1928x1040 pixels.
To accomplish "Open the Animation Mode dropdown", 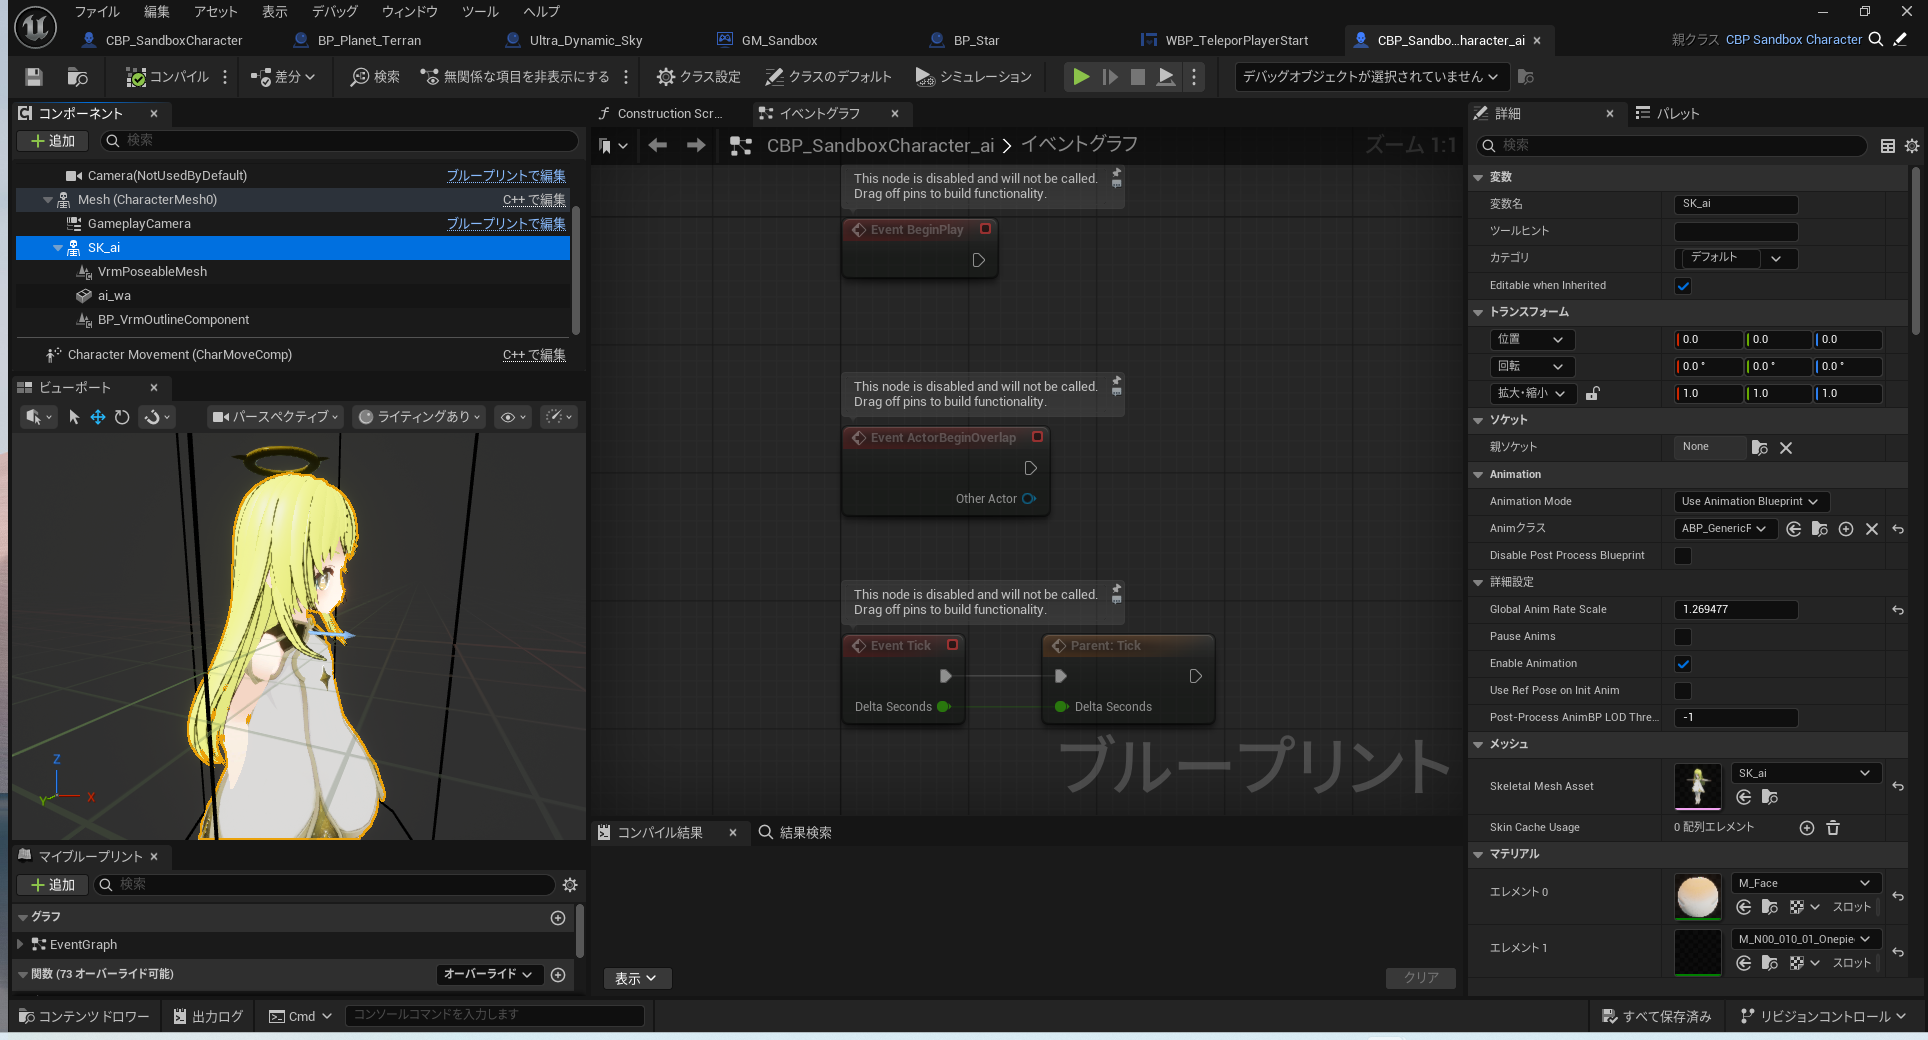I will [x=1750, y=502].
